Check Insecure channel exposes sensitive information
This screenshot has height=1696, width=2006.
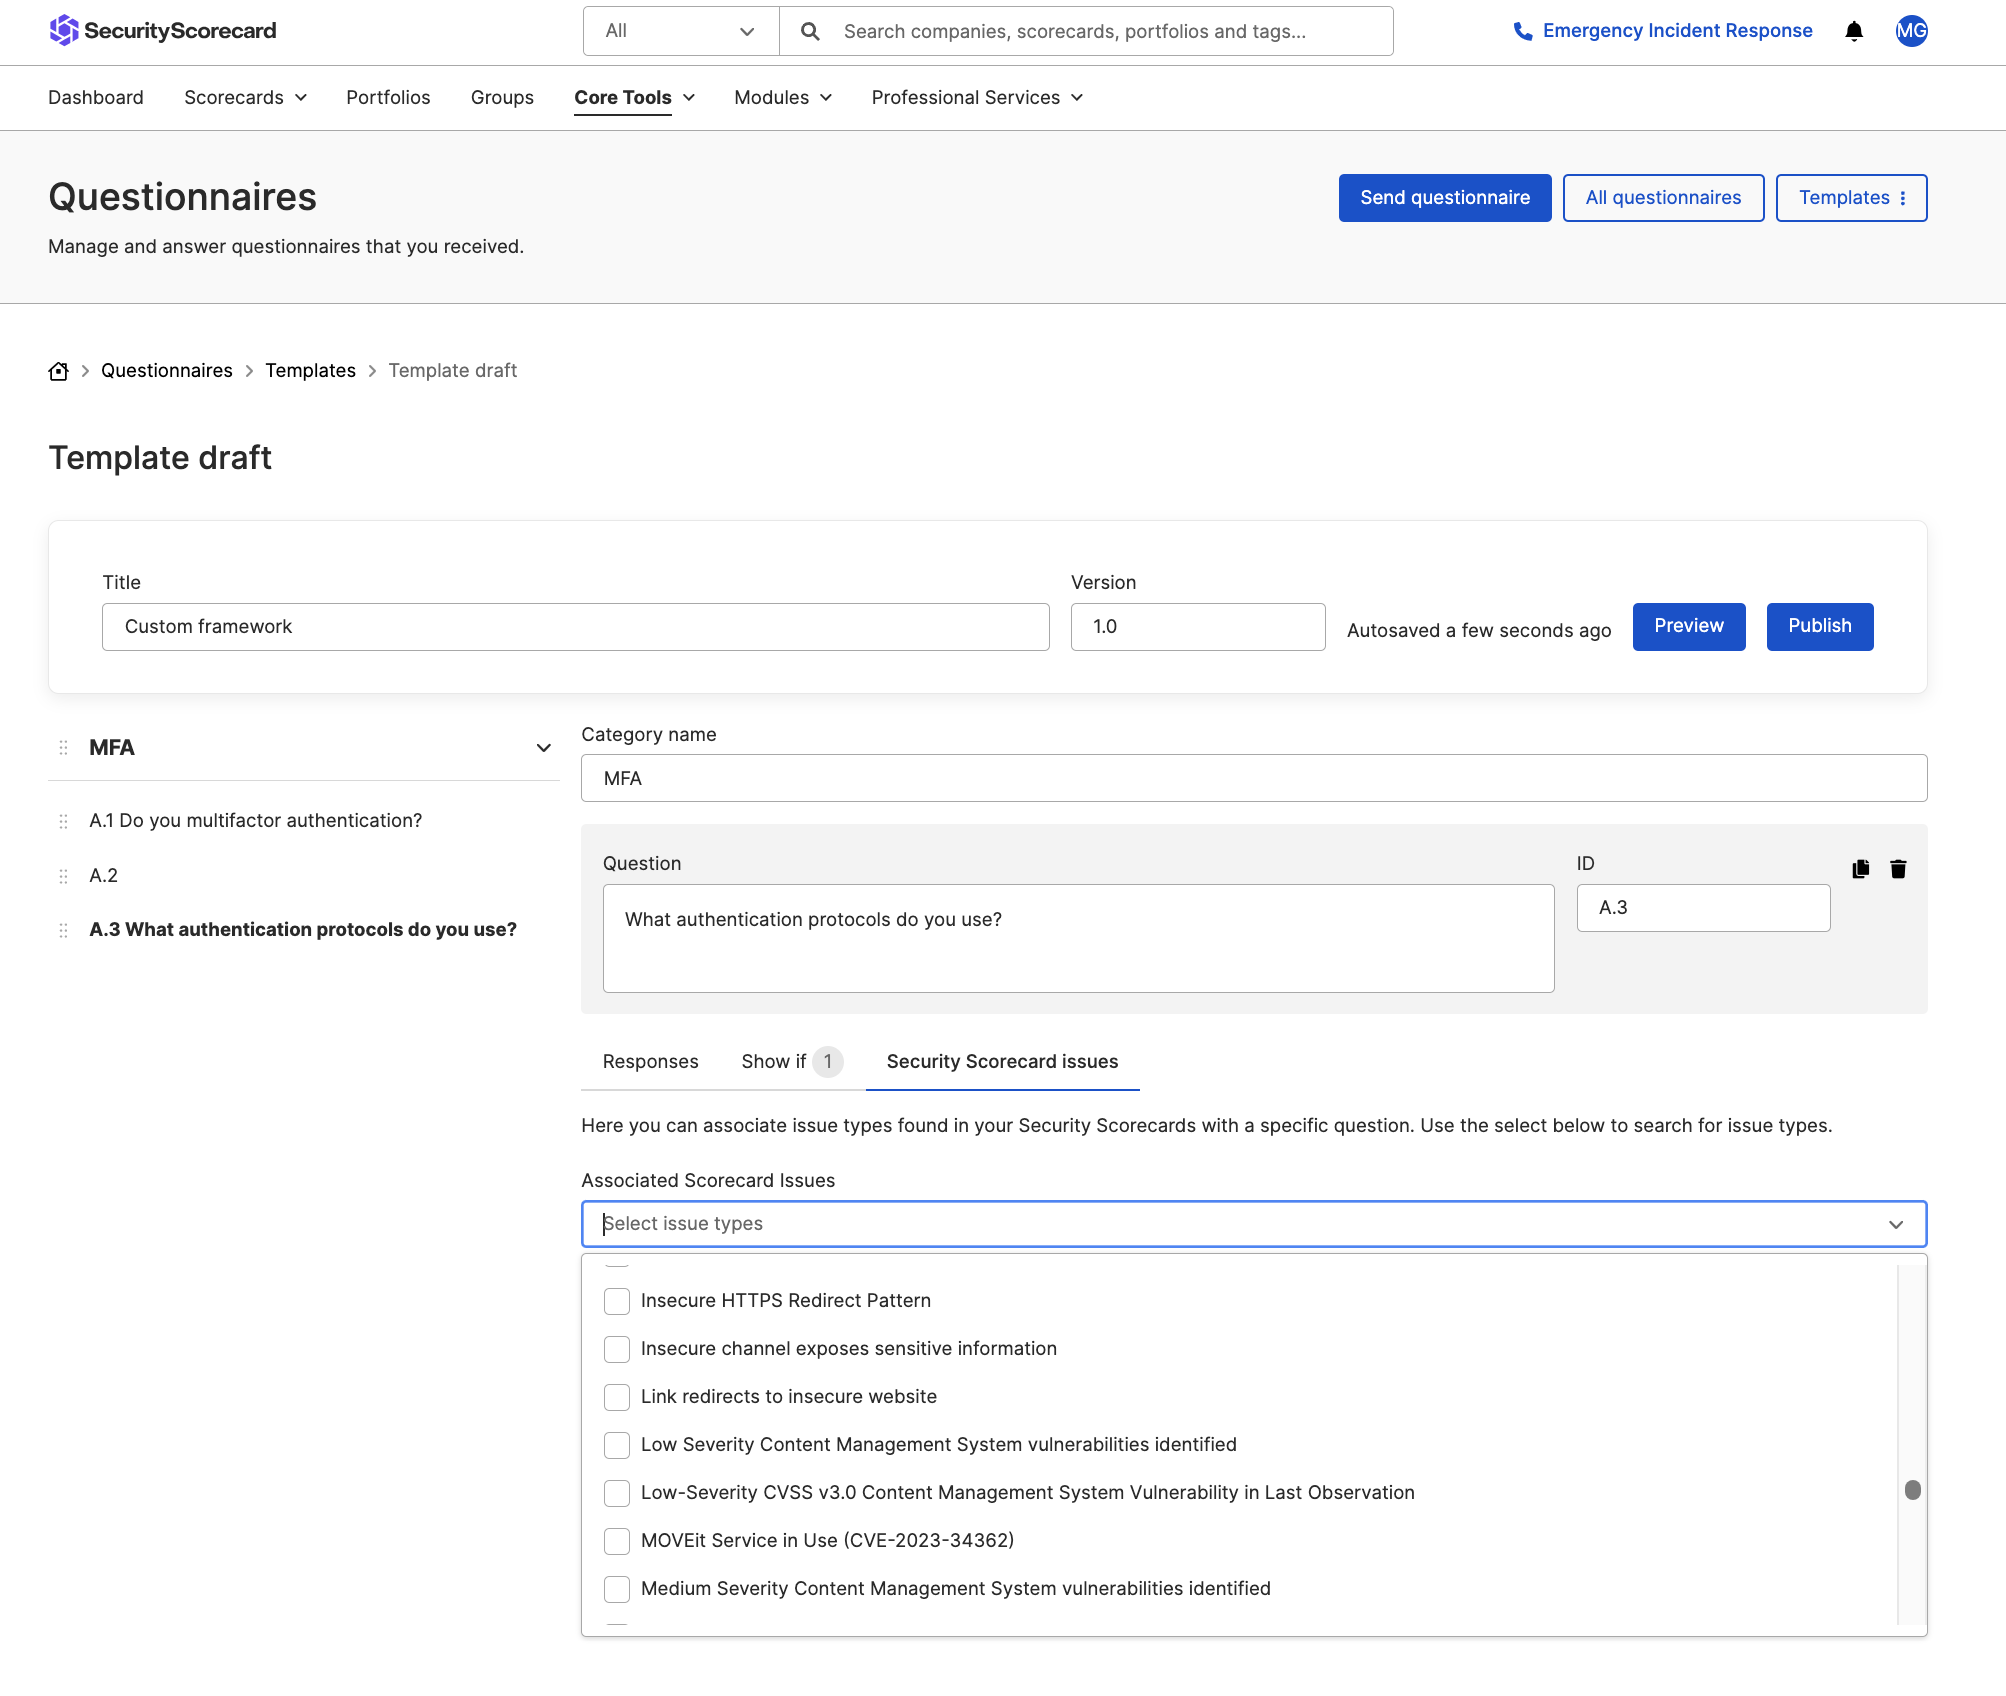point(617,1349)
